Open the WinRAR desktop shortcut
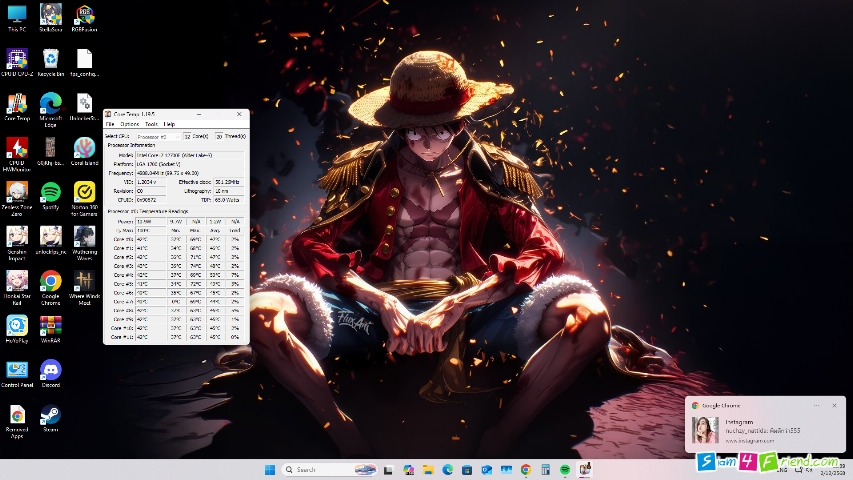This screenshot has height=480, width=853. [51, 329]
